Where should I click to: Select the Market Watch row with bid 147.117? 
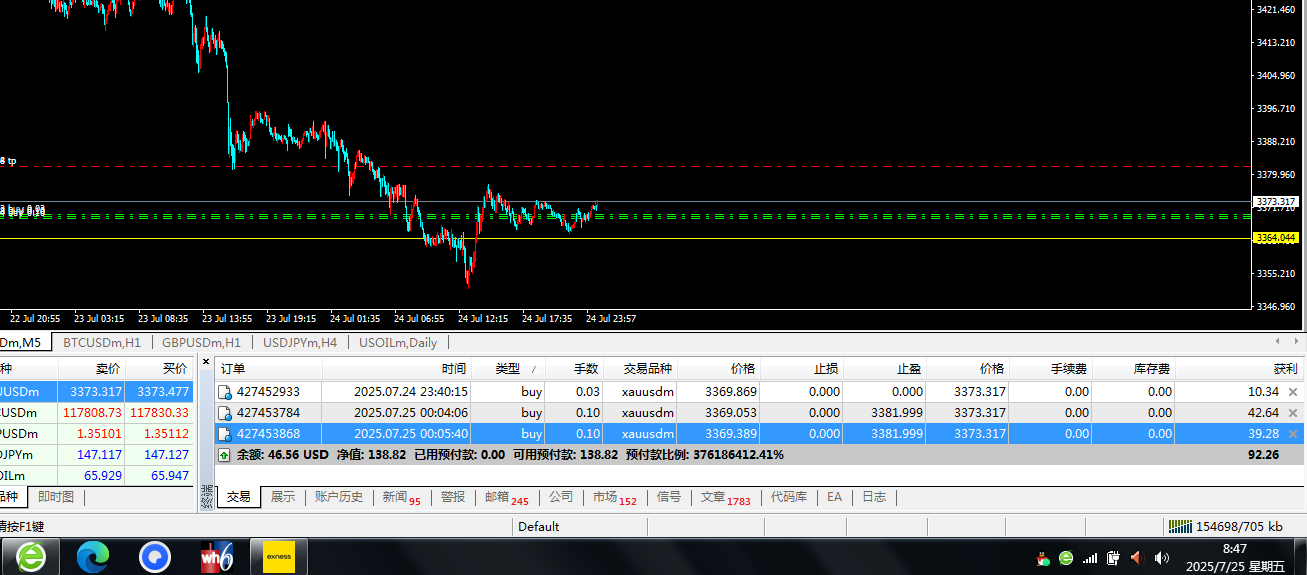tap(96, 455)
